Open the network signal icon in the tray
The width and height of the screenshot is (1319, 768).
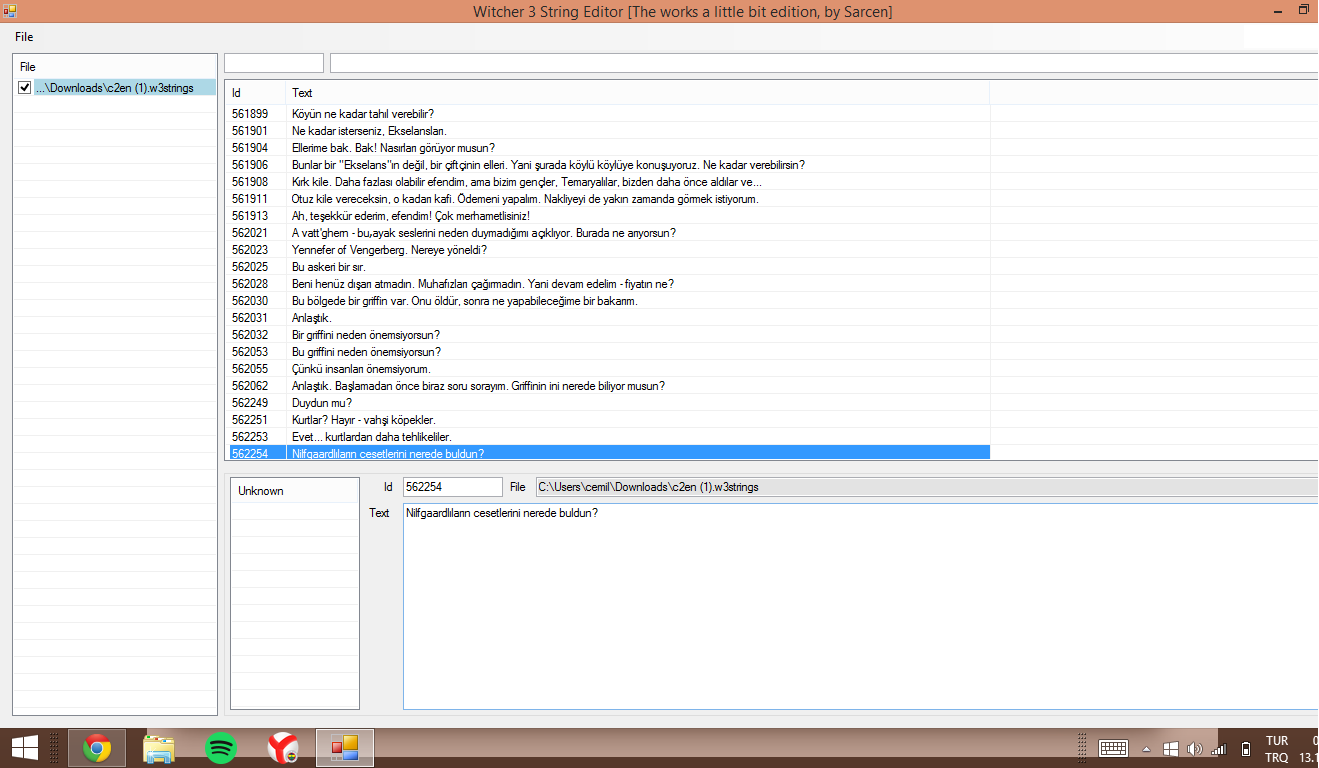click(x=1218, y=748)
